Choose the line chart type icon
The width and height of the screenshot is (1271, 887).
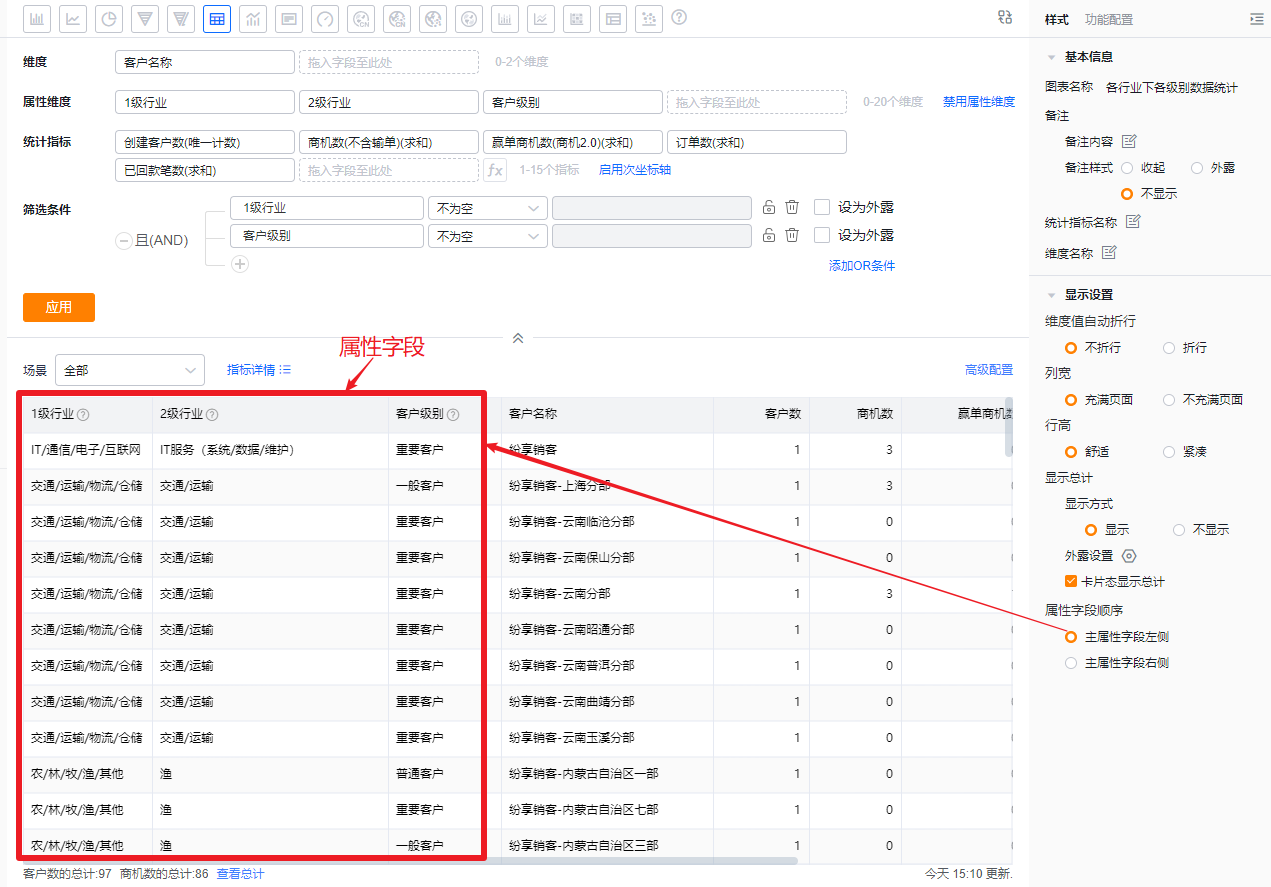pos(73,18)
